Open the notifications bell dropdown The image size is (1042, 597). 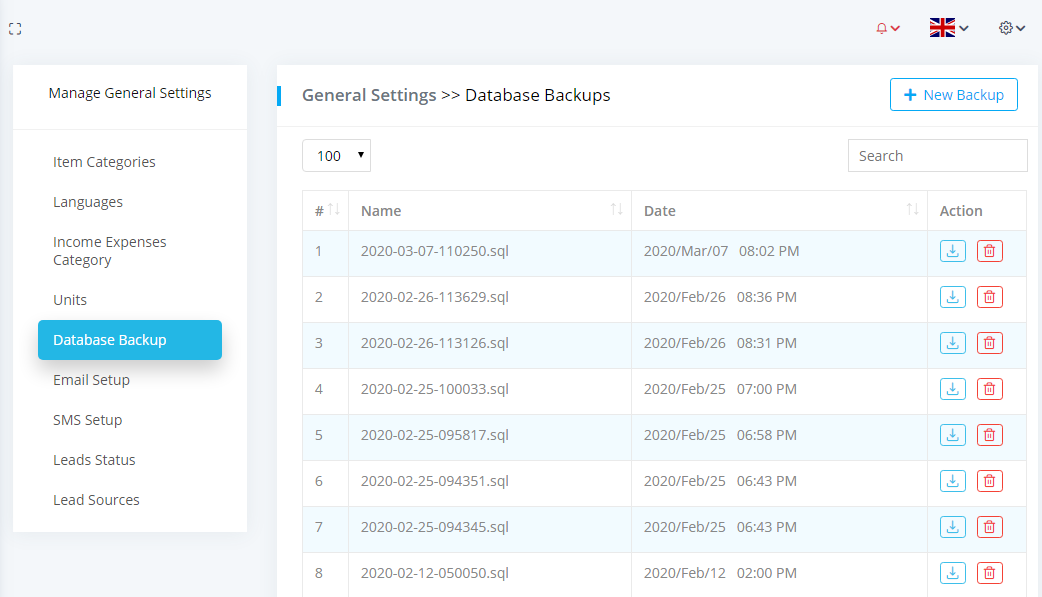tap(887, 29)
